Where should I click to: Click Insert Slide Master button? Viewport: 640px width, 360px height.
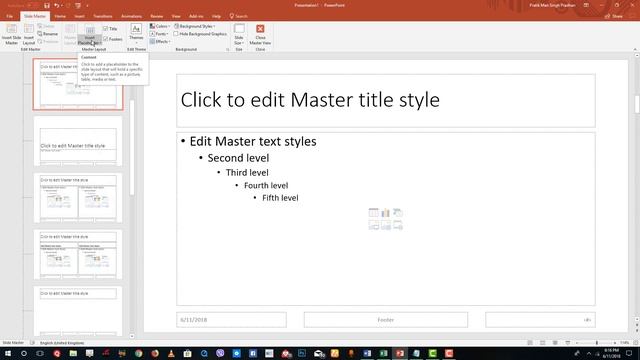coord(11,34)
